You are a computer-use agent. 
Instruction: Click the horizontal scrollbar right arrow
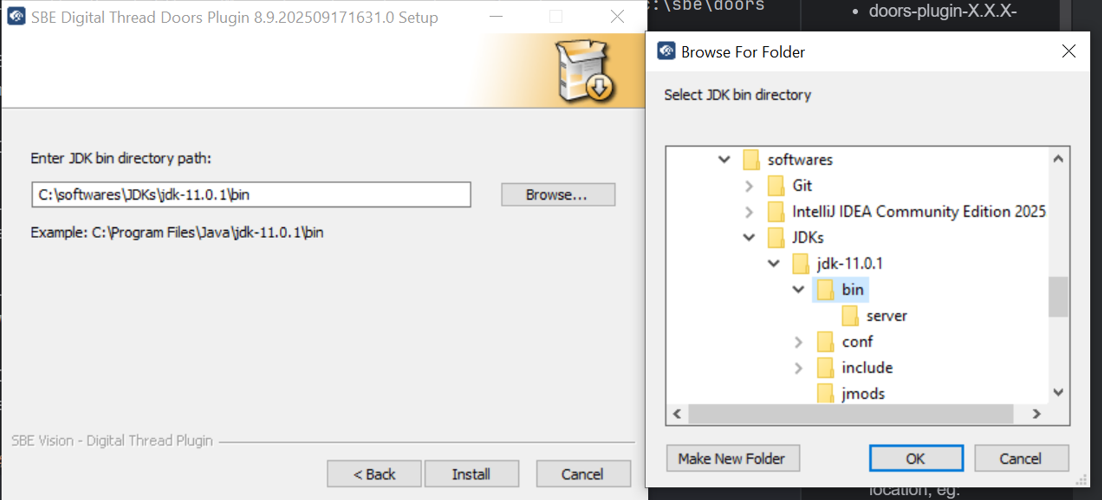point(1037,414)
